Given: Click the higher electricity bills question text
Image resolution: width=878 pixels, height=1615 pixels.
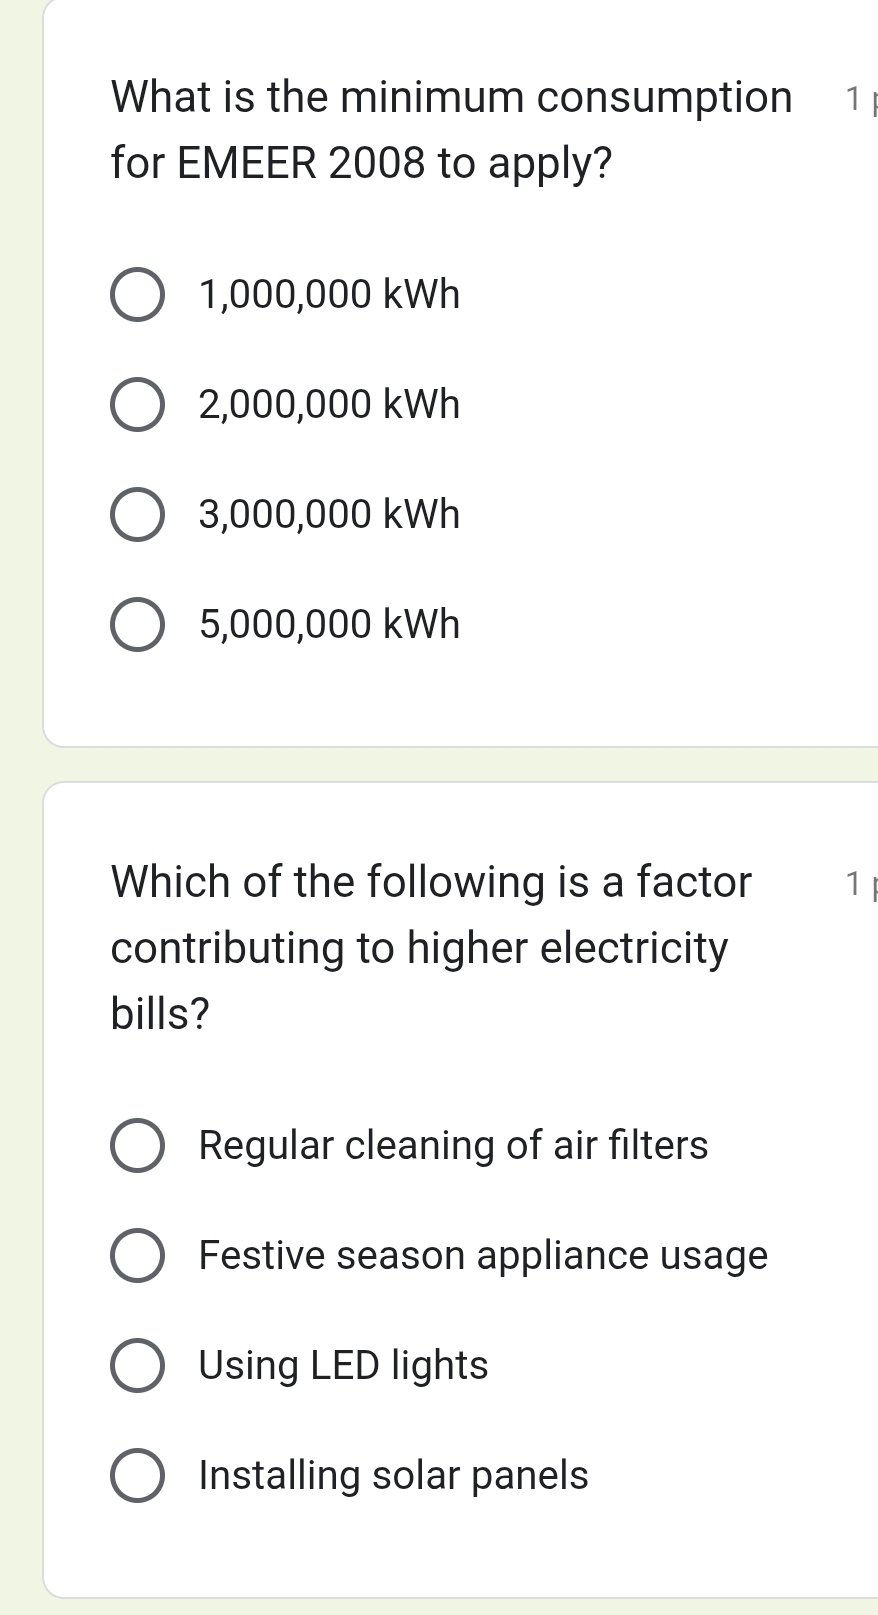Looking at the screenshot, I should pyautogui.click(x=430, y=947).
